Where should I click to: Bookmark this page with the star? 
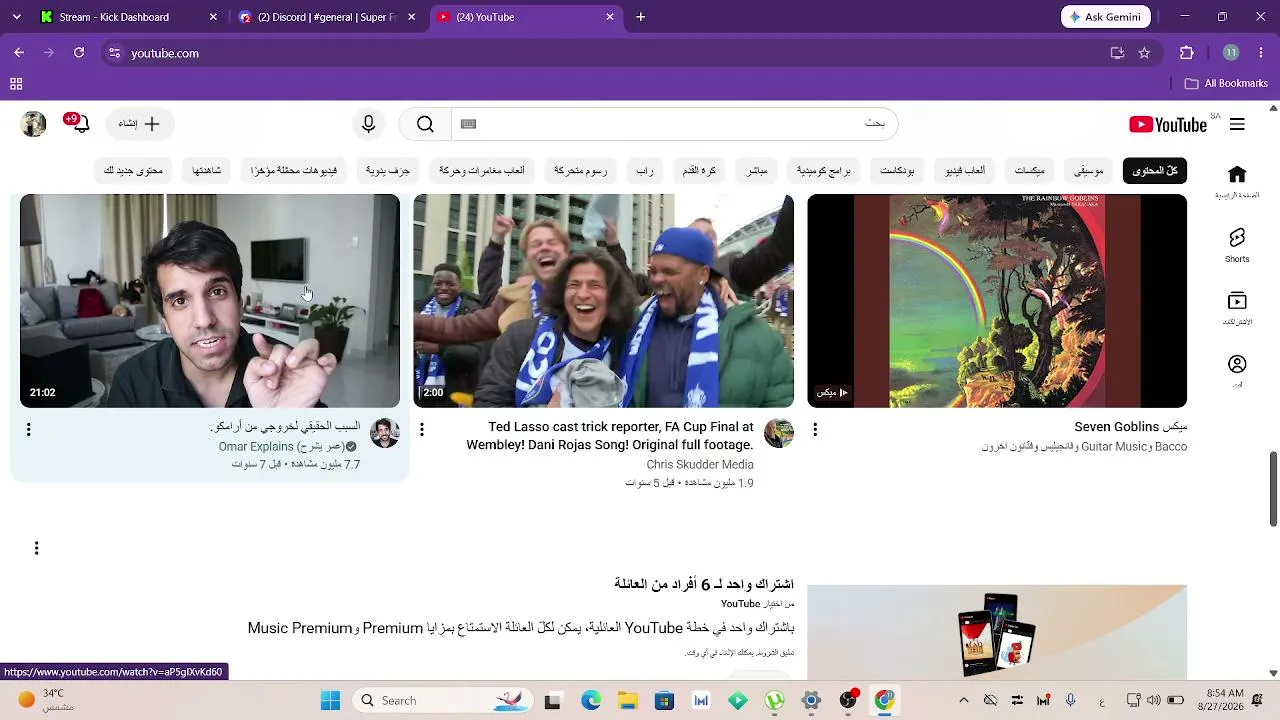pyautogui.click(x=1144, y=53)
